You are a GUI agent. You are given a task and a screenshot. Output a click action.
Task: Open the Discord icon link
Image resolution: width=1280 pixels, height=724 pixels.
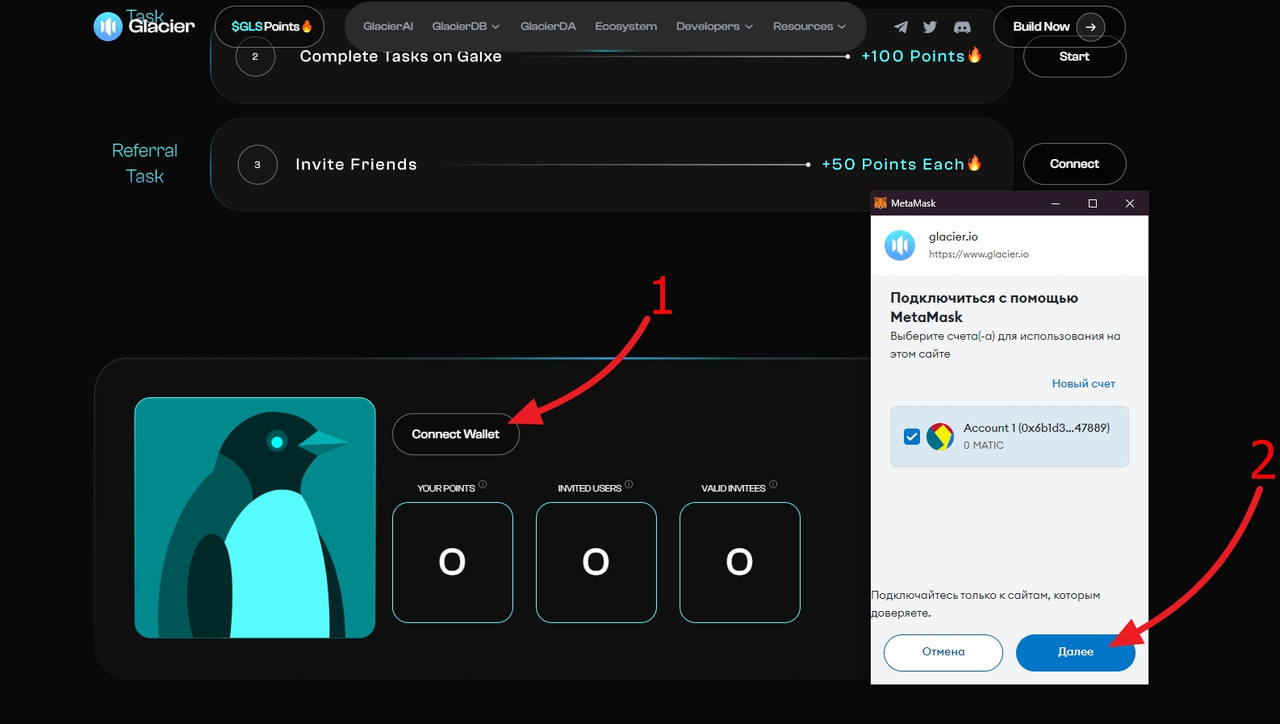point(961,27)
